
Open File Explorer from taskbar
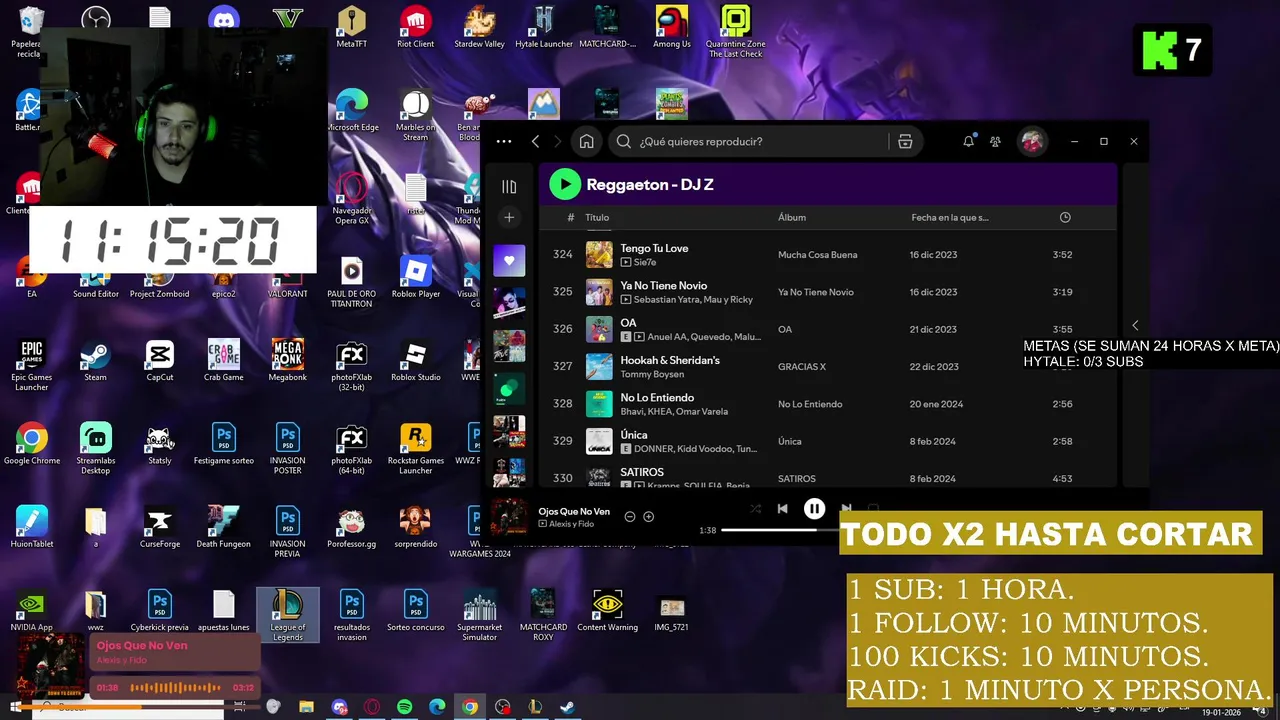pyautogui.click(x=307, y=707)
